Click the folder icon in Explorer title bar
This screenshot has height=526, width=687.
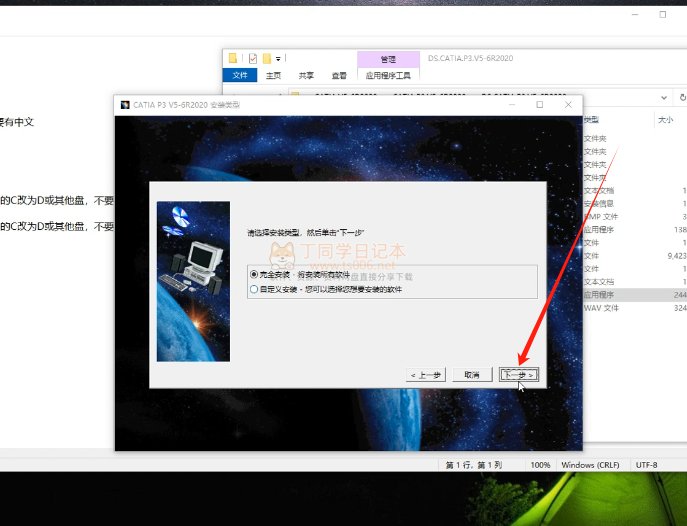point(233,58)
